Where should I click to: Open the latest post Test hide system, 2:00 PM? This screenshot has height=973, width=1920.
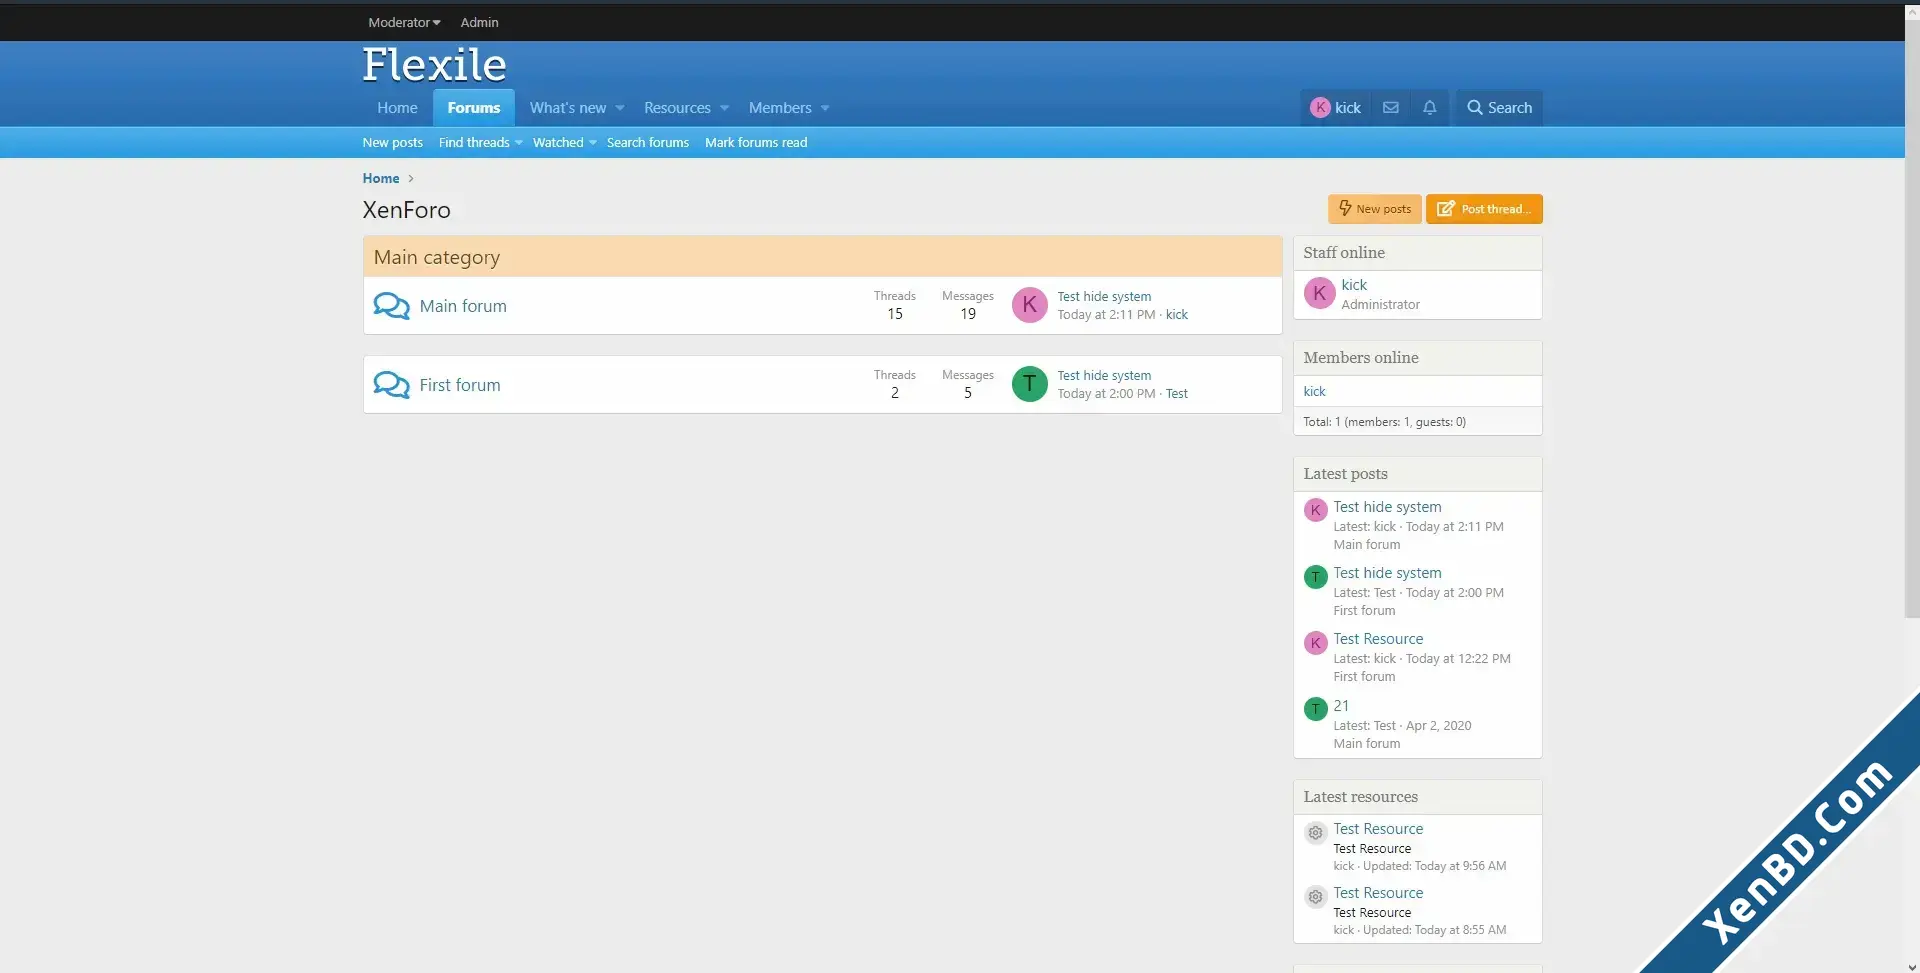1387,573
